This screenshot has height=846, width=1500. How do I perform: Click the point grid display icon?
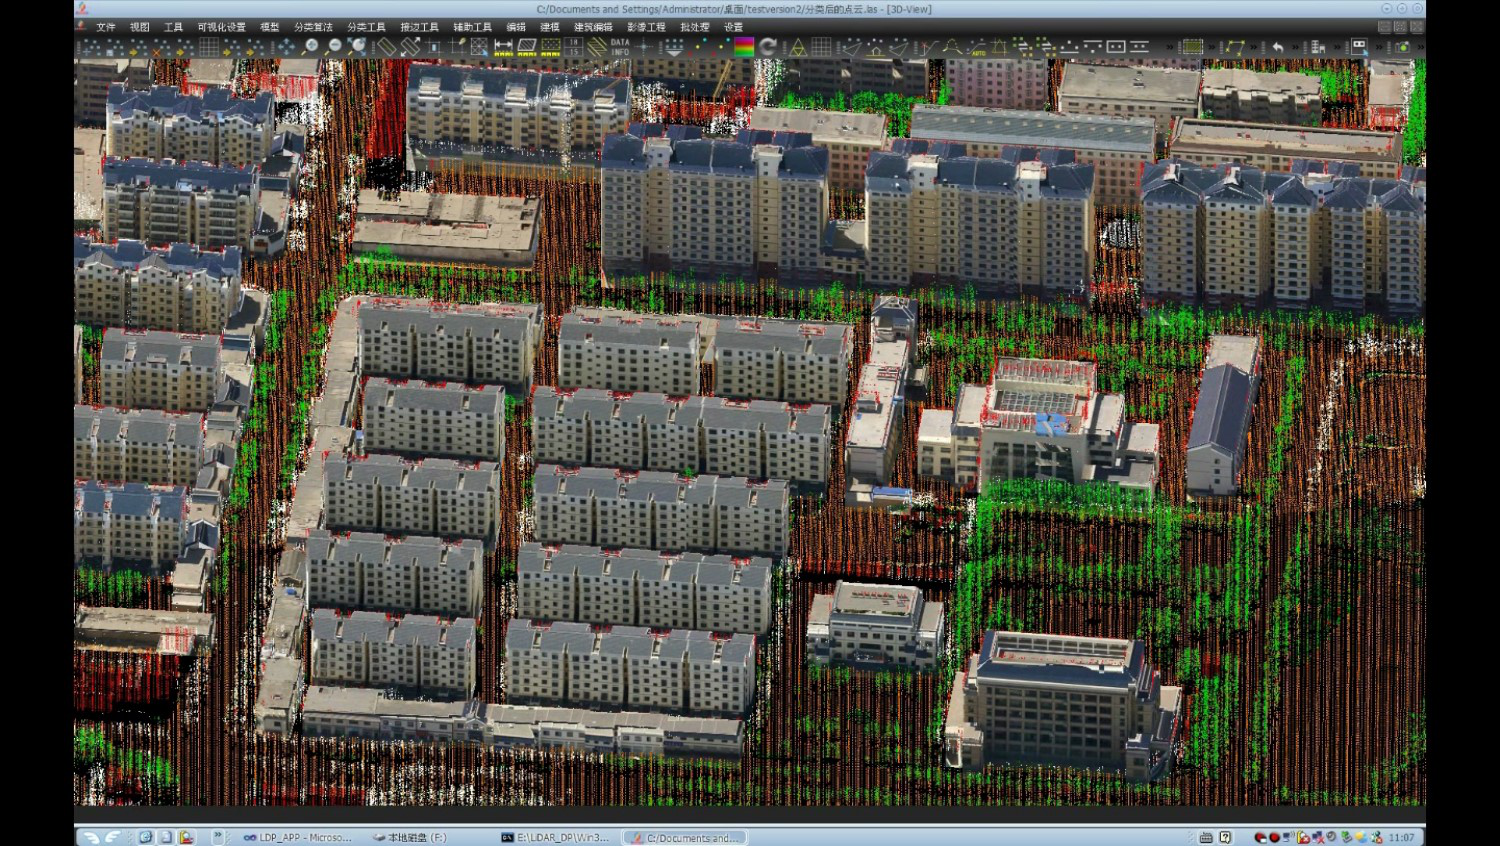click(x=209, y=47)
